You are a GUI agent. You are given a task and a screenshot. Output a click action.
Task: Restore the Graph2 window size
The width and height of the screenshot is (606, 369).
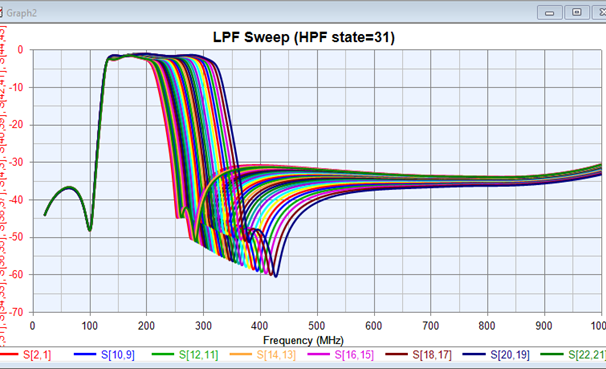pyautogui.click(x=576, y=13)
